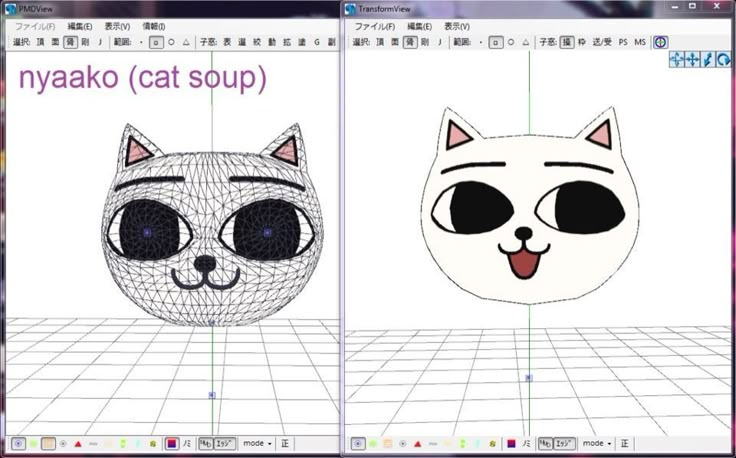The width and height of the screenshot is (736, 458).
Task: Open mode dropdown in TransformView bottom bar
Action: [x=597, y=443]
